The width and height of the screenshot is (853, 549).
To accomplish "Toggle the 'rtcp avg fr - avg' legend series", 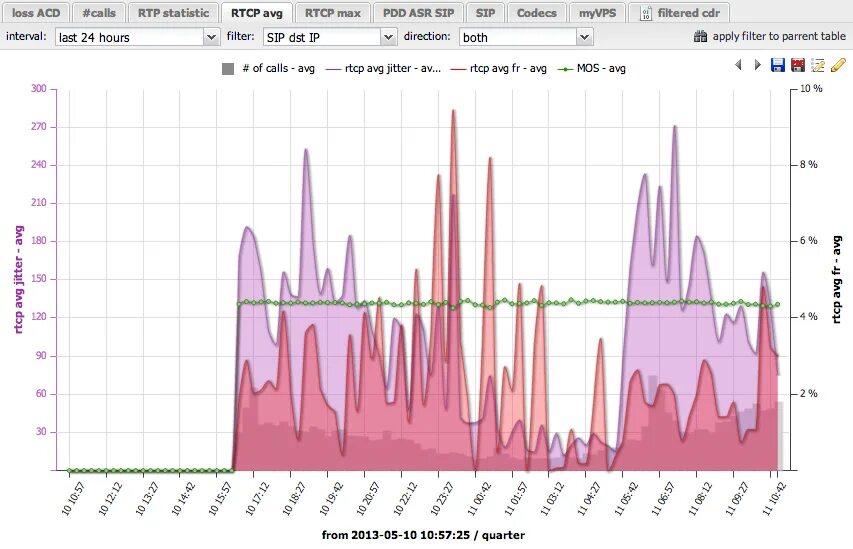I will 499,69.
